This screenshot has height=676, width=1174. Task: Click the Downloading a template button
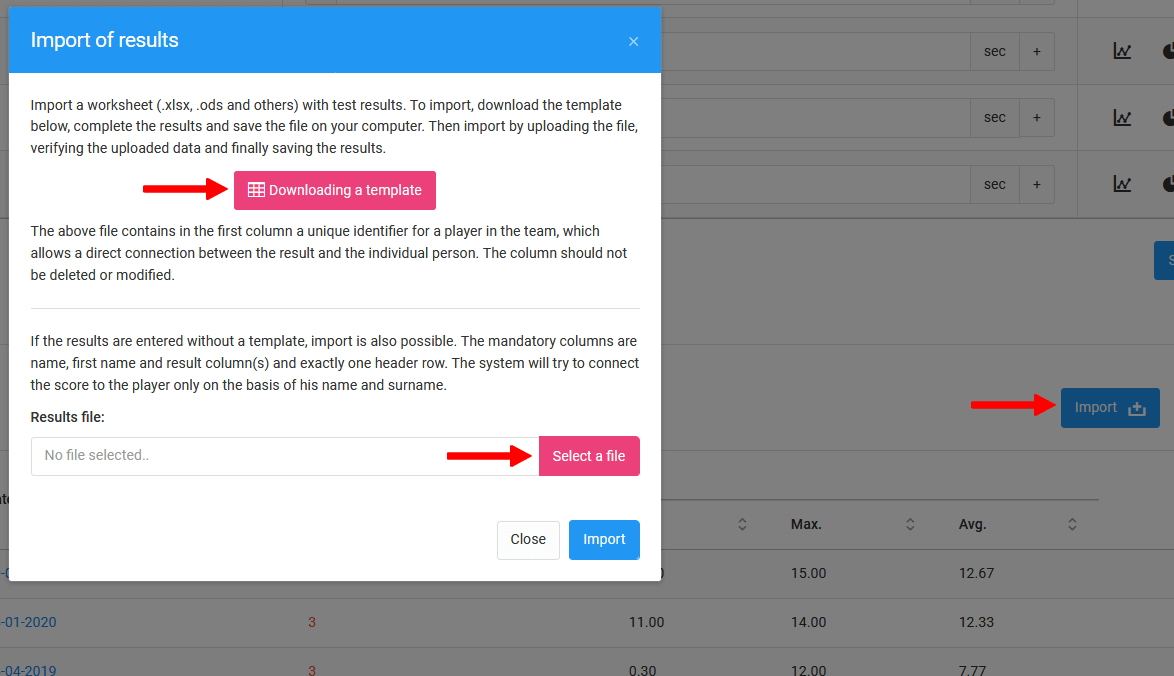335,190
